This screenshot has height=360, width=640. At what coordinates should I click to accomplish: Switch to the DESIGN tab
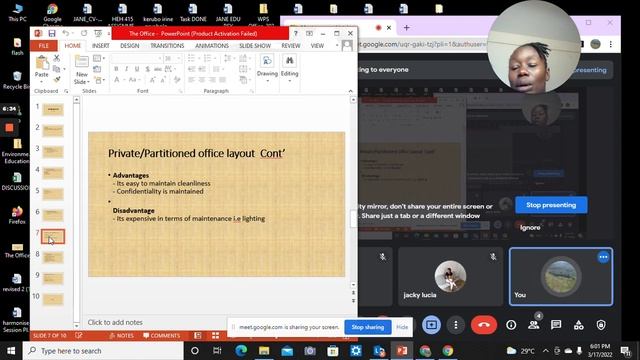click(129, 46)
